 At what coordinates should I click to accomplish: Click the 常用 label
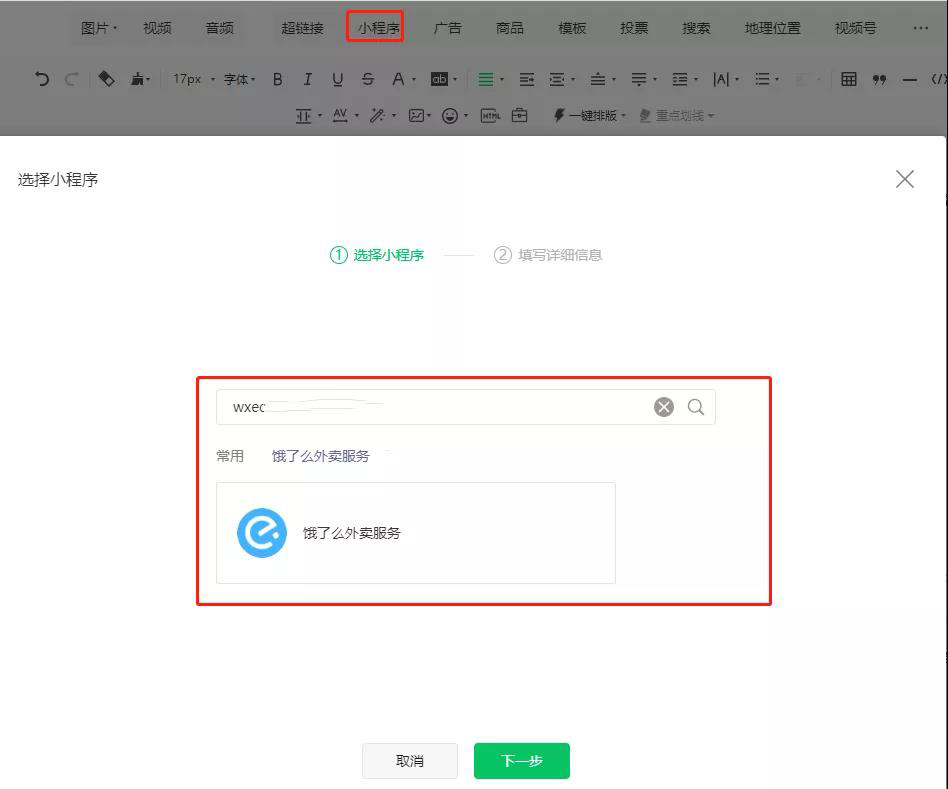[x=230, y=456]
